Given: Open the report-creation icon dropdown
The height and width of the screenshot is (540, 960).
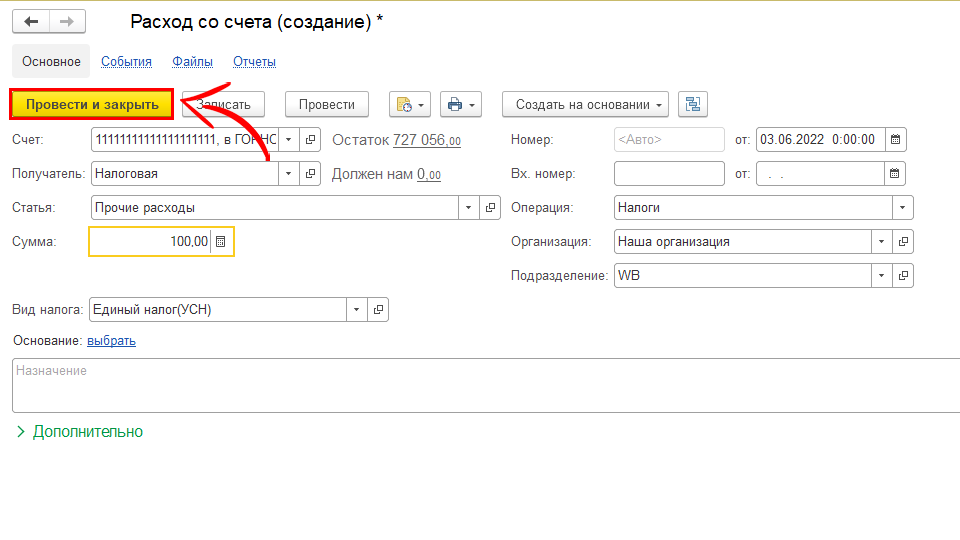Looking at the screenshot, I should tap(410, 104).
